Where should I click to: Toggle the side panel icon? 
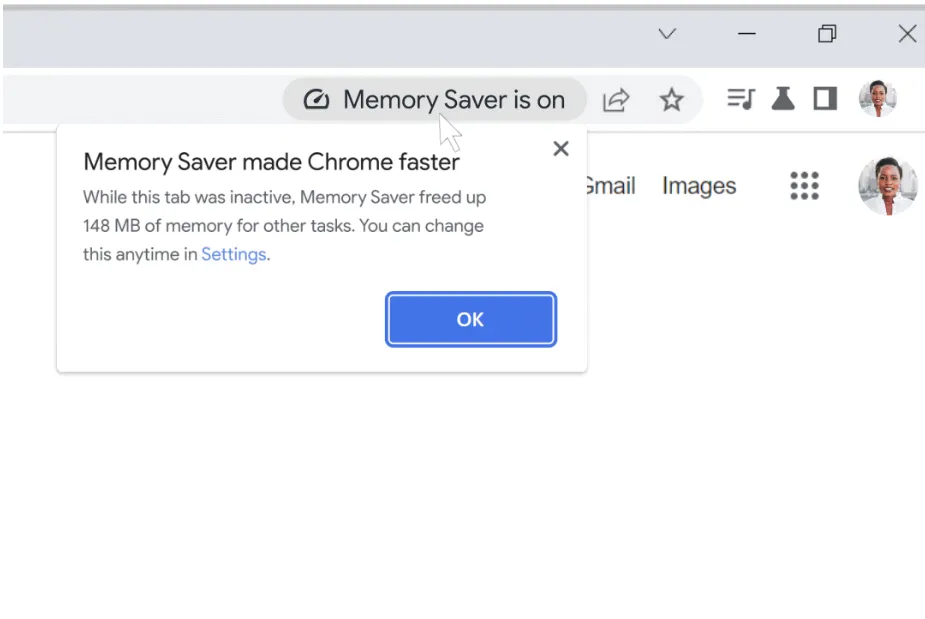click(x=825, y=99)
